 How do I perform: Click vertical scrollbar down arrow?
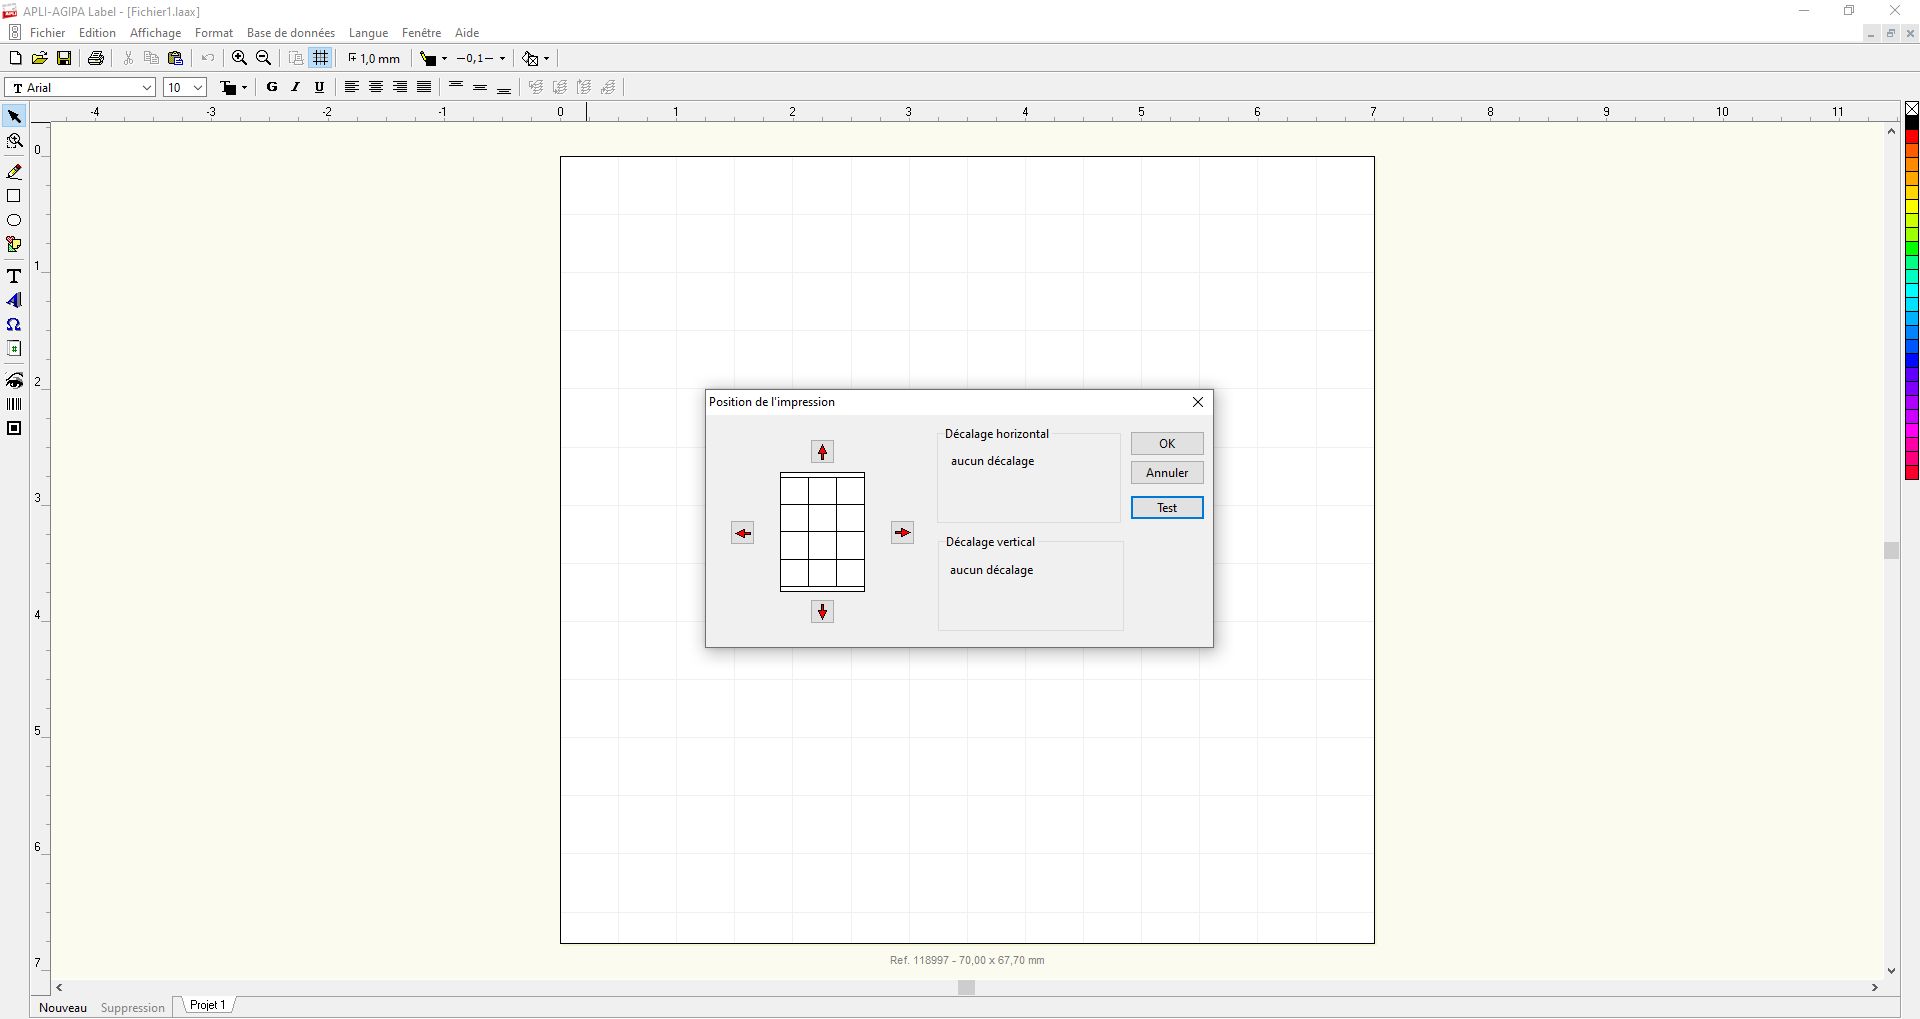1891,970
